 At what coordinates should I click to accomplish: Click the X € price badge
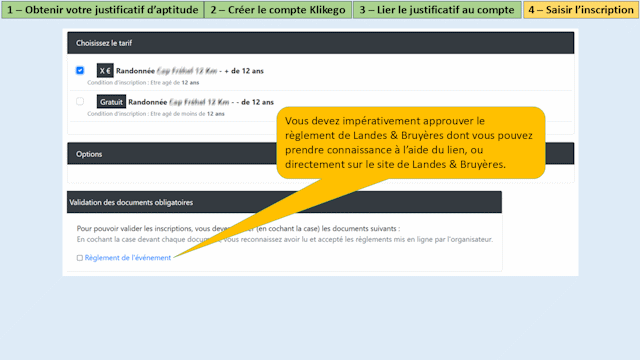(x=105, y=71)
